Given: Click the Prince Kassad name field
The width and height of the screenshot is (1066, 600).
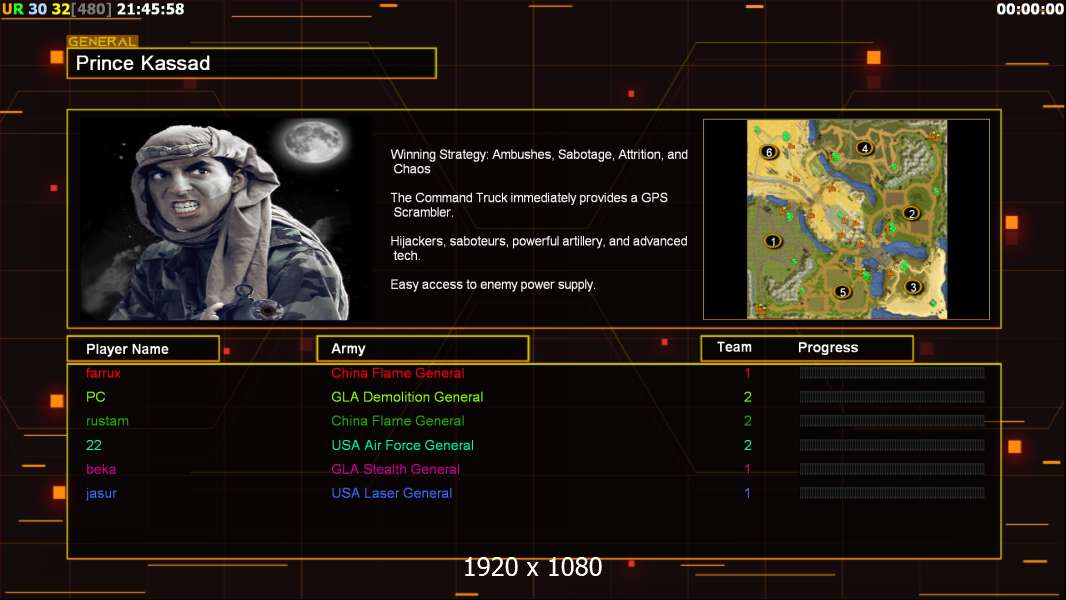Looking at the screenshot, I should [x=252, y=63].
